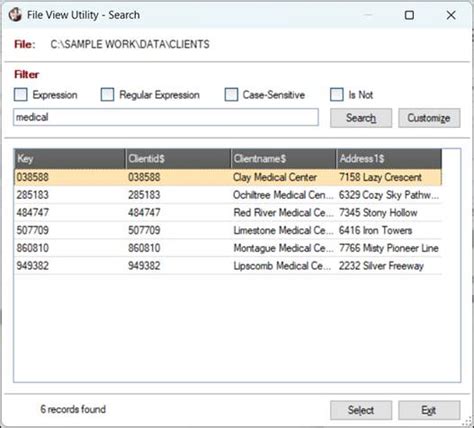Screen dimensions: 474x428
Task: Click the Address1$ column header
Action: click(x=389, y=158)
